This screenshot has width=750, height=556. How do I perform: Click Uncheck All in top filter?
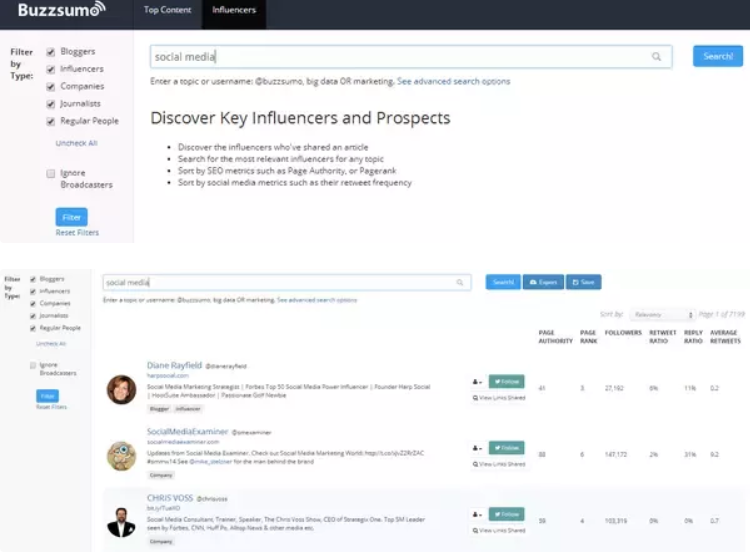point(77,143)
